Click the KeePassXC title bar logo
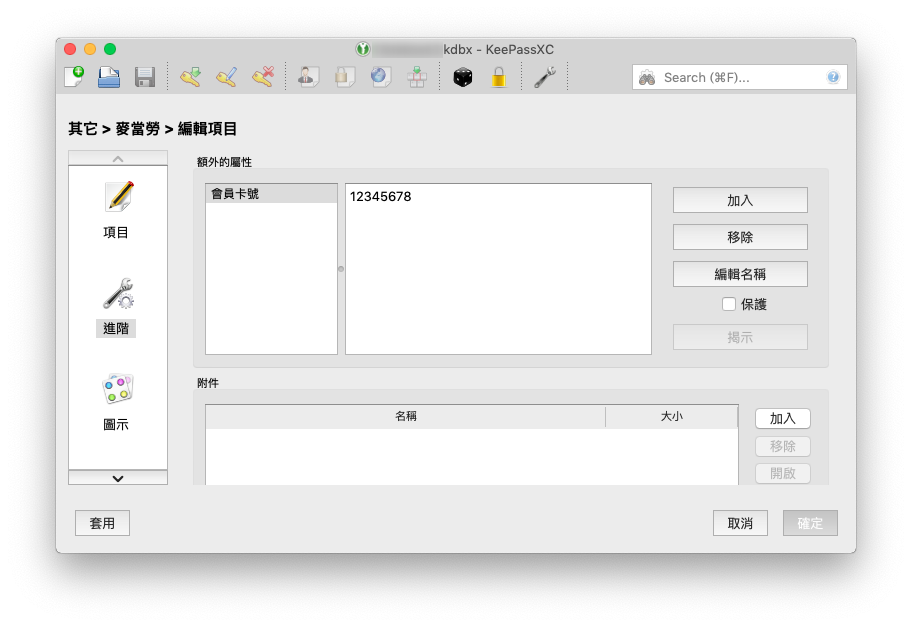 click(x=363, y=49)
